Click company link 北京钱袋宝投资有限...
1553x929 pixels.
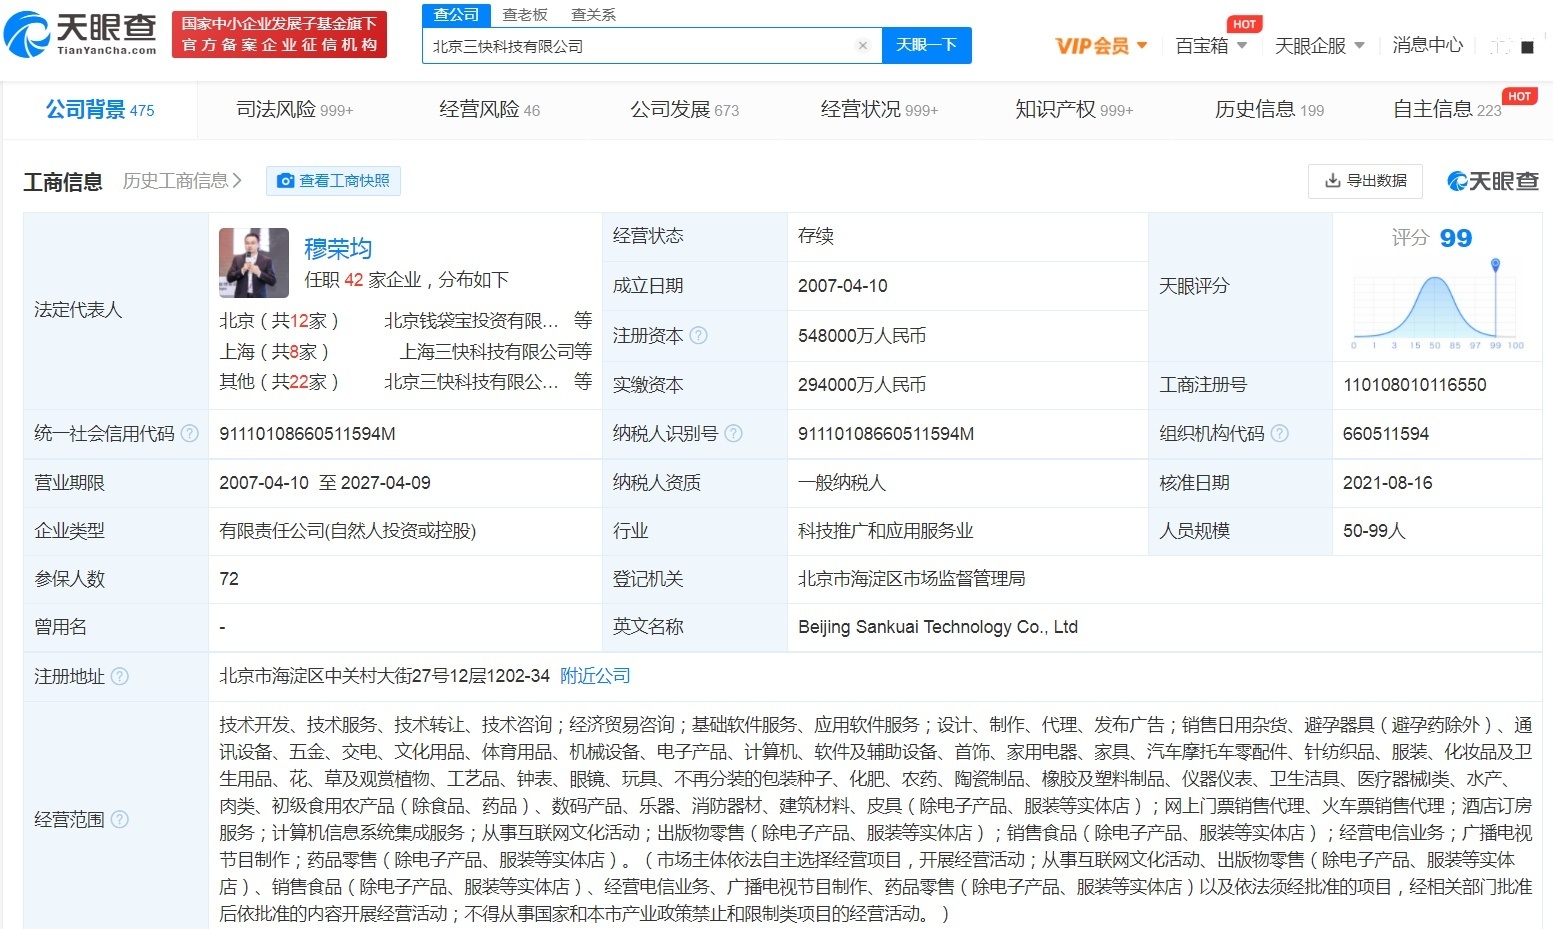(x=471, y=321)
